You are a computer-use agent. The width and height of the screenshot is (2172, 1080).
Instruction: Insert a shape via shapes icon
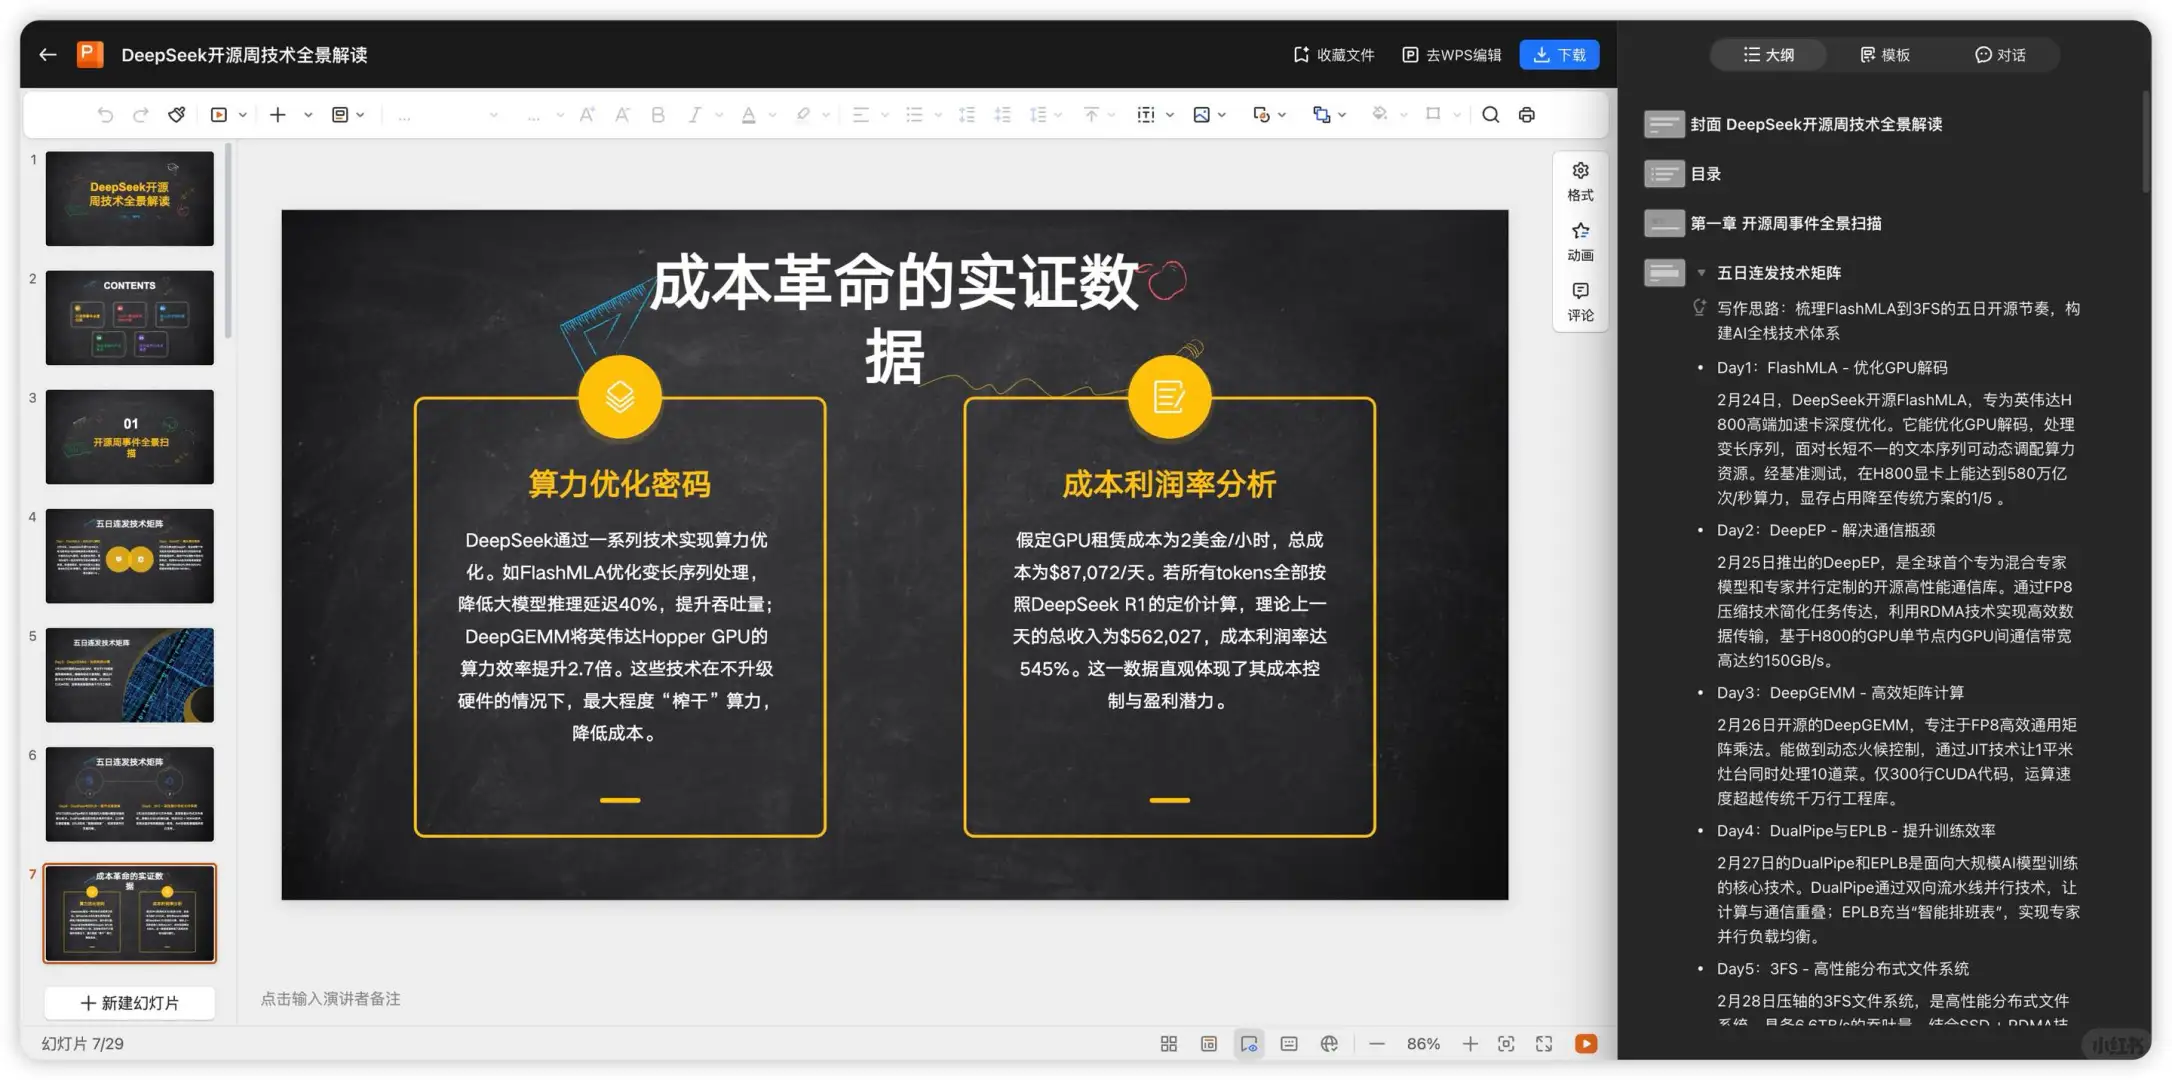pyautogui.click(x=1261, y=115)
